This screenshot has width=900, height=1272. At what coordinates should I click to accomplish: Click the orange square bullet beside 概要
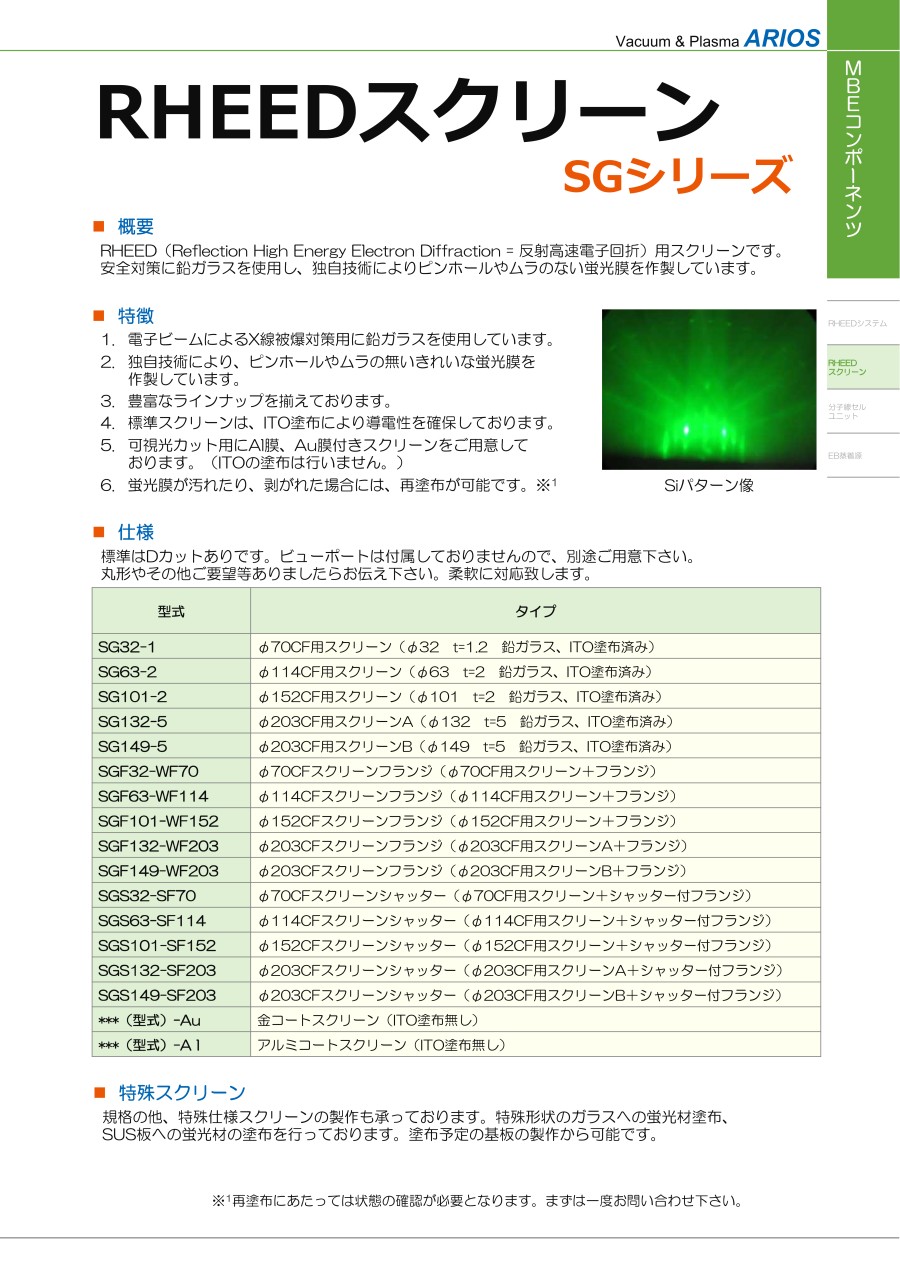point(98,226)
